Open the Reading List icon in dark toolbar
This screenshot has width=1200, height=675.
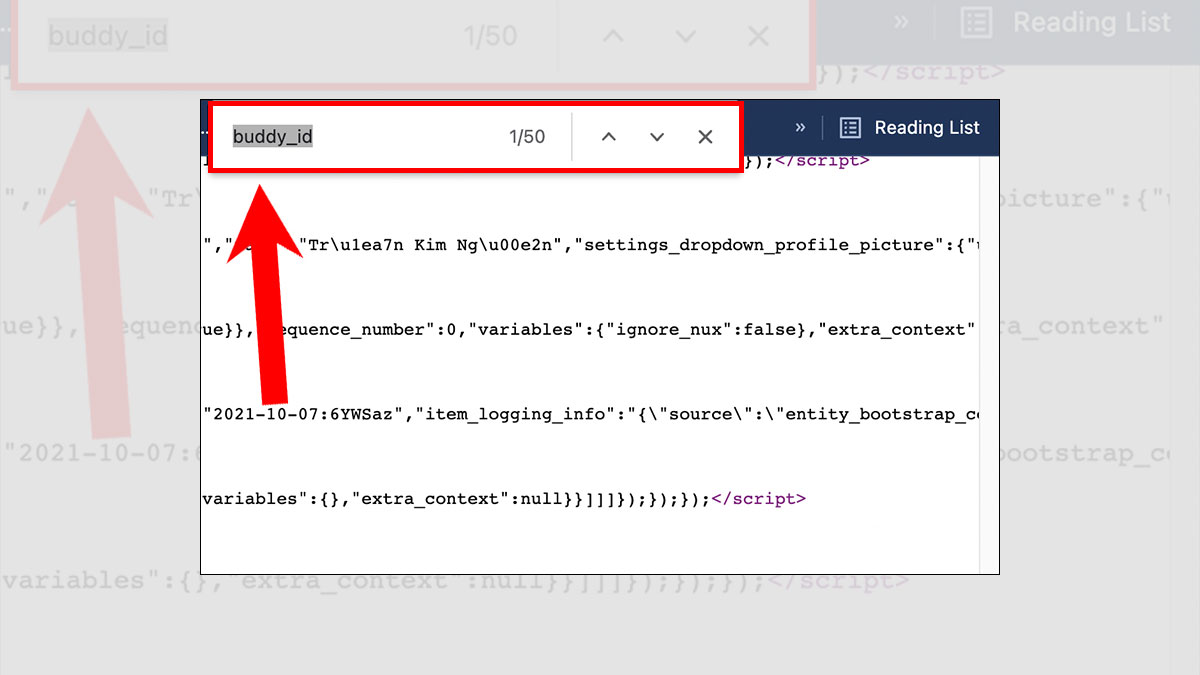pos(850,128)
